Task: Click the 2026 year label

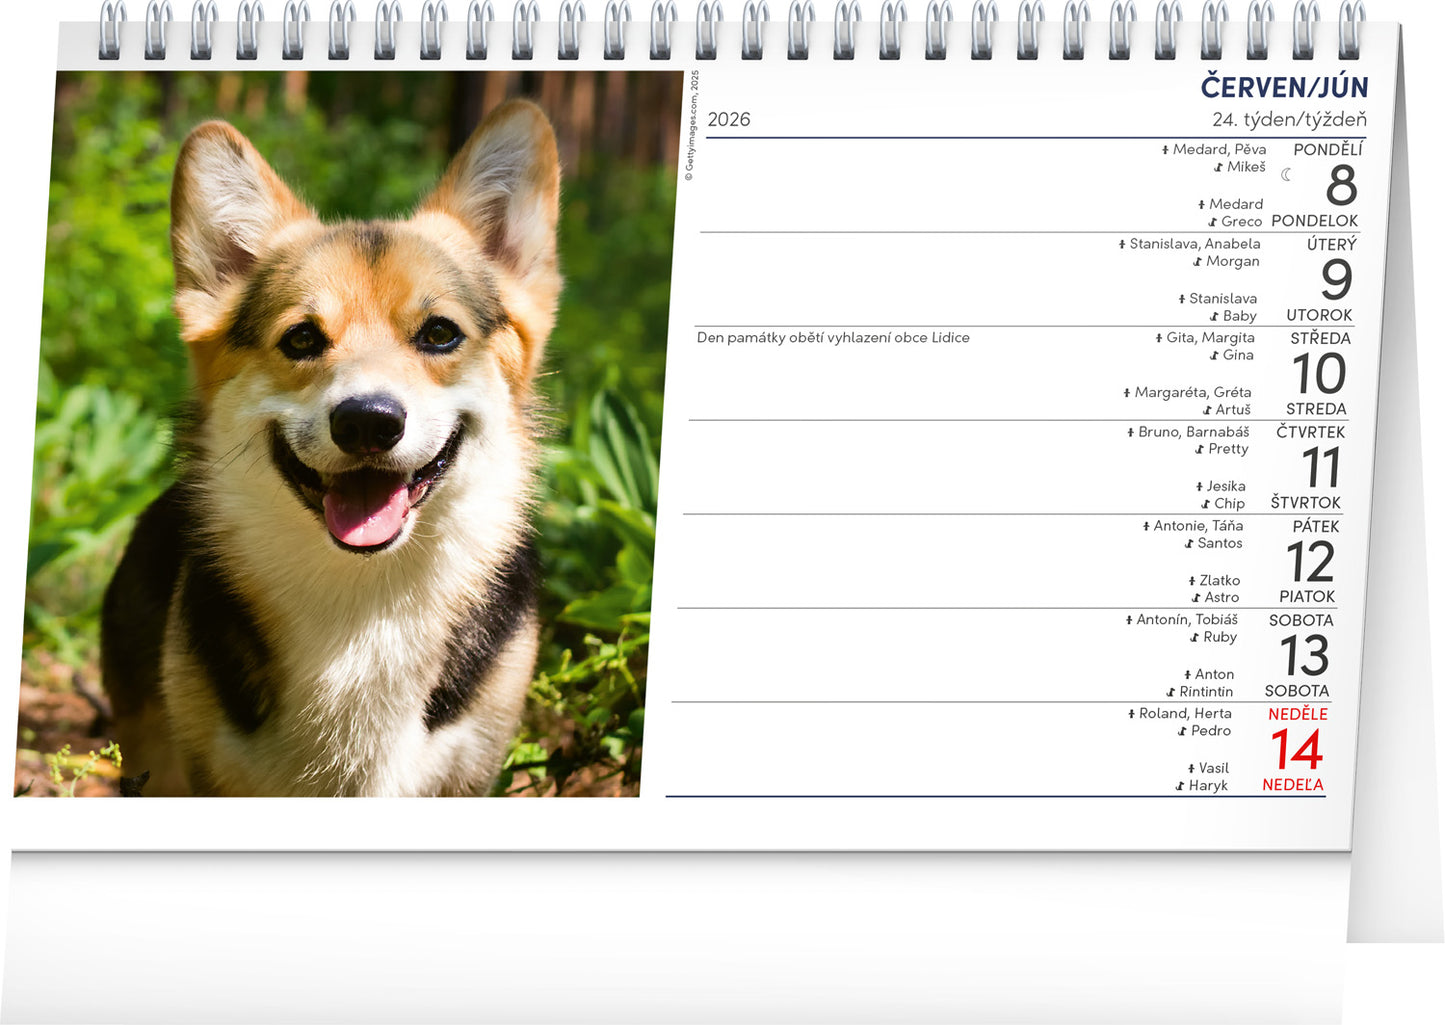Action: click(x=728, y=120)
